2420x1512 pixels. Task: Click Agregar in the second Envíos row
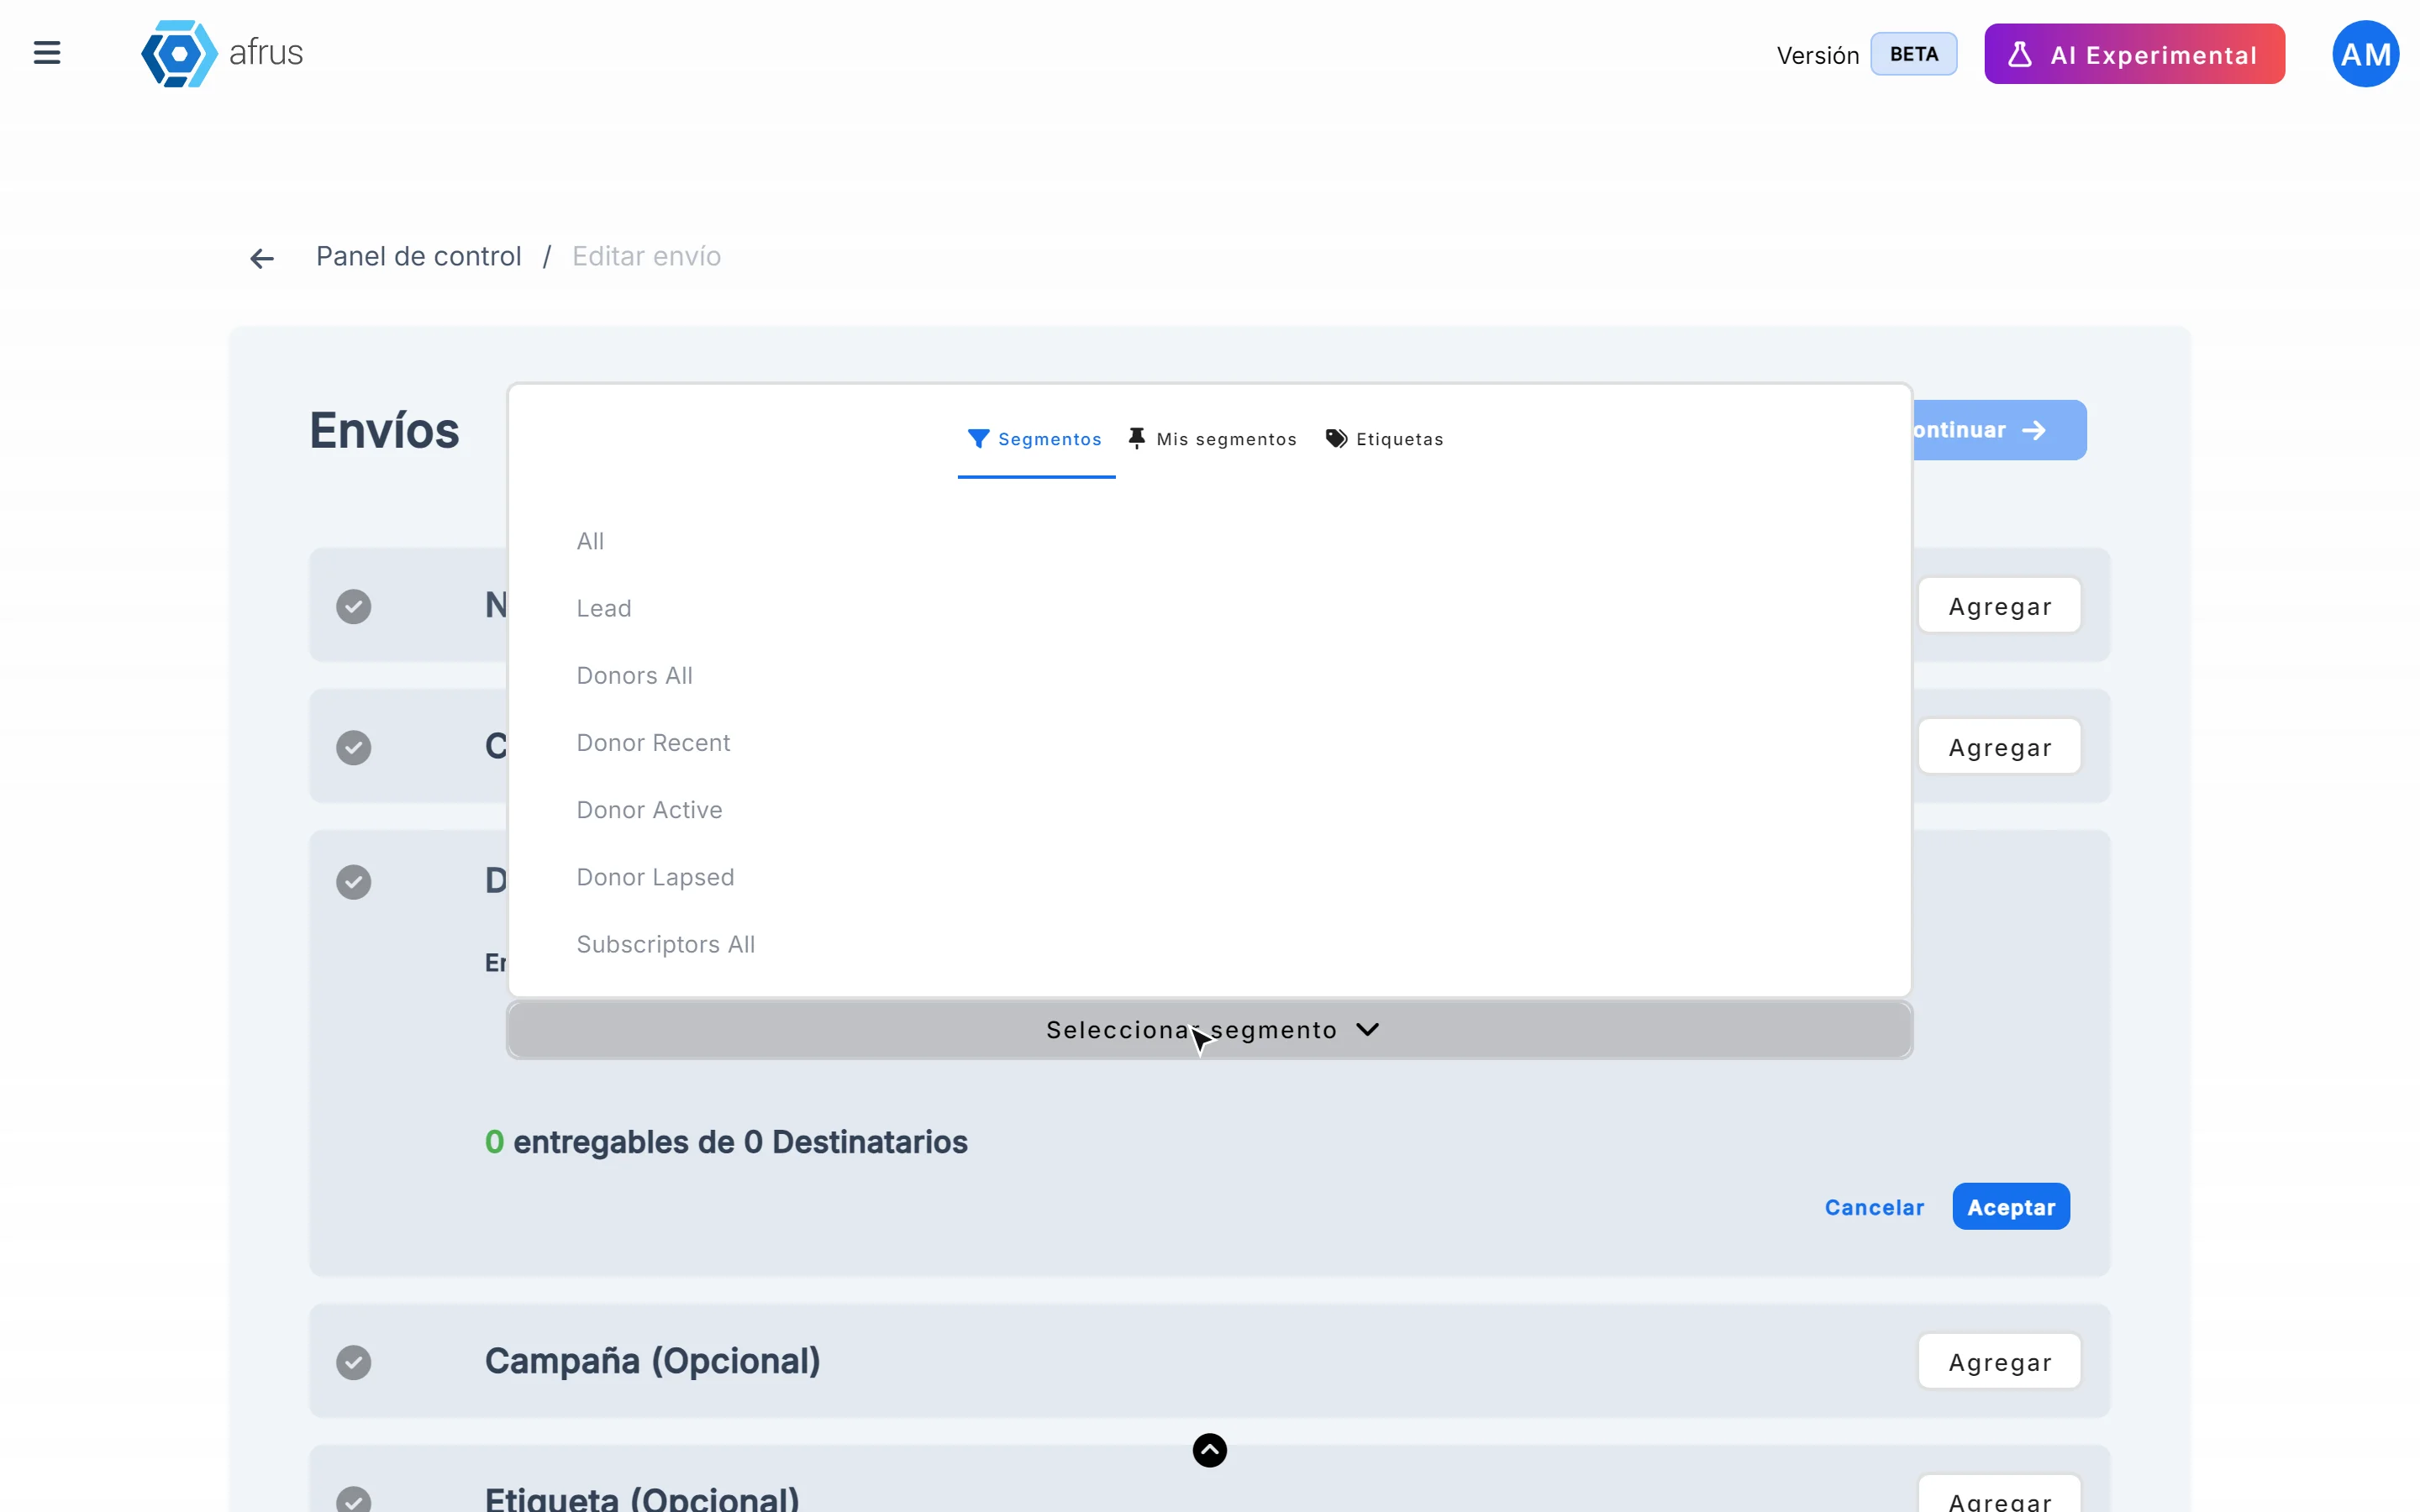click(1999, 747)
